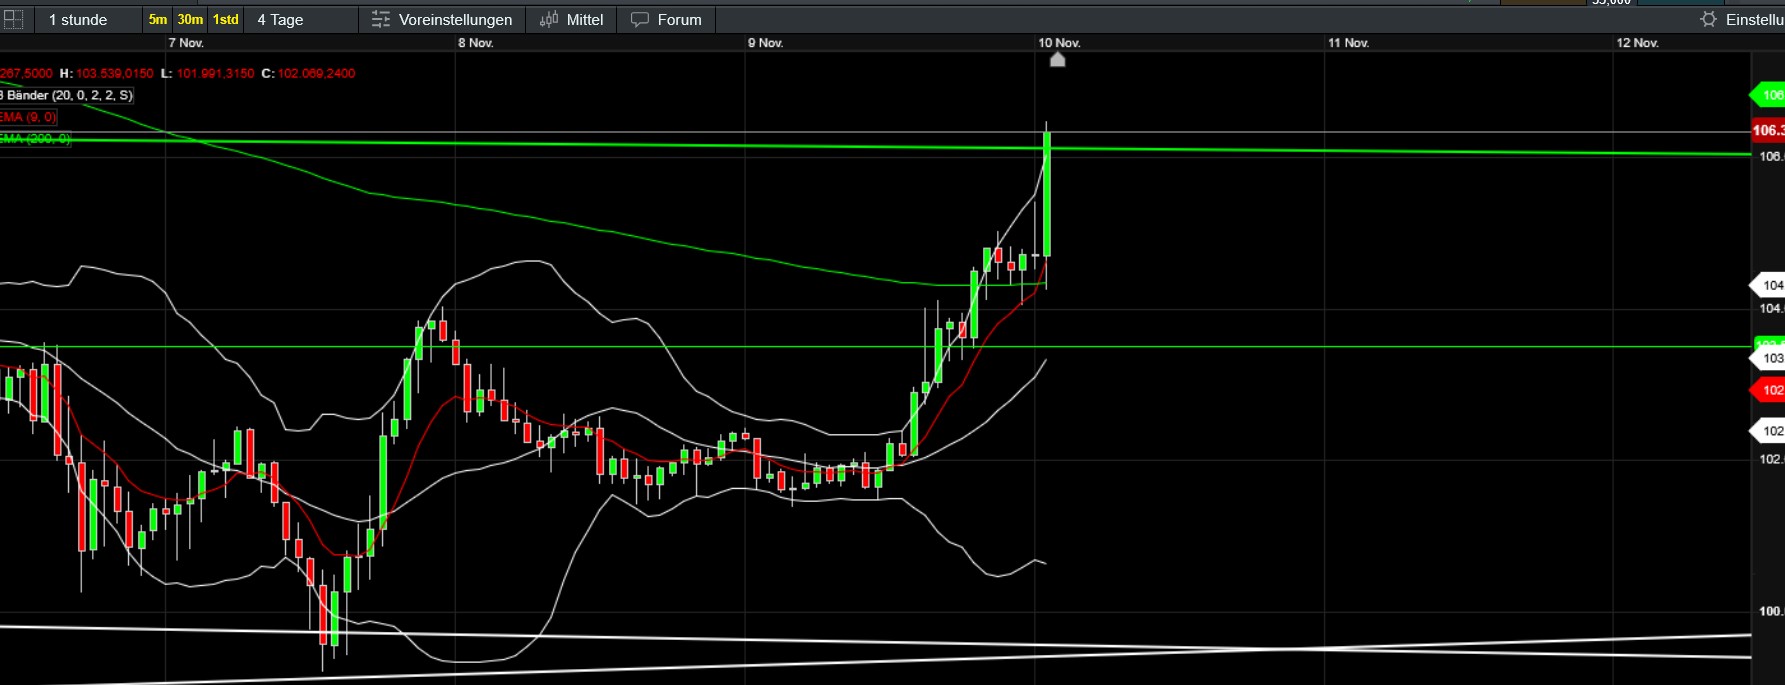Click the Einstellungen gear icon
This screenshot has width=1785, height=685.
(x=1708, y=19)
